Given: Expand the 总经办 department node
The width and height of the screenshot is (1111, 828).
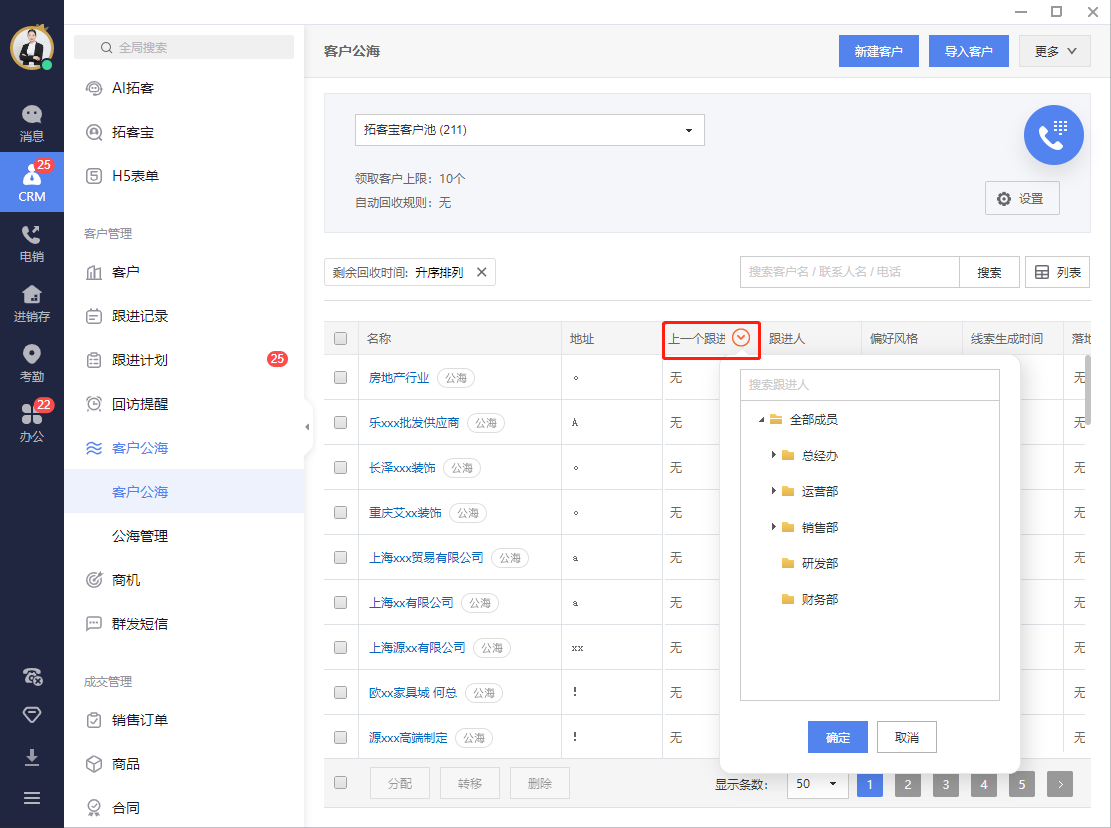Looking at the screenshot, I should point(773,455).
